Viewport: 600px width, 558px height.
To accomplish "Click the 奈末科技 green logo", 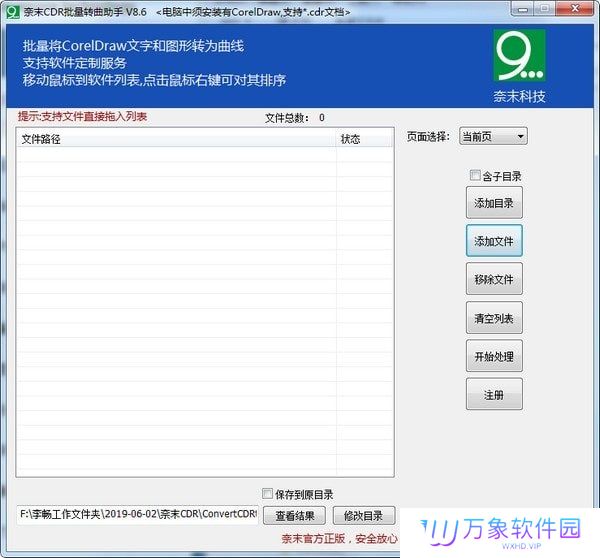I will pos(519,55).
